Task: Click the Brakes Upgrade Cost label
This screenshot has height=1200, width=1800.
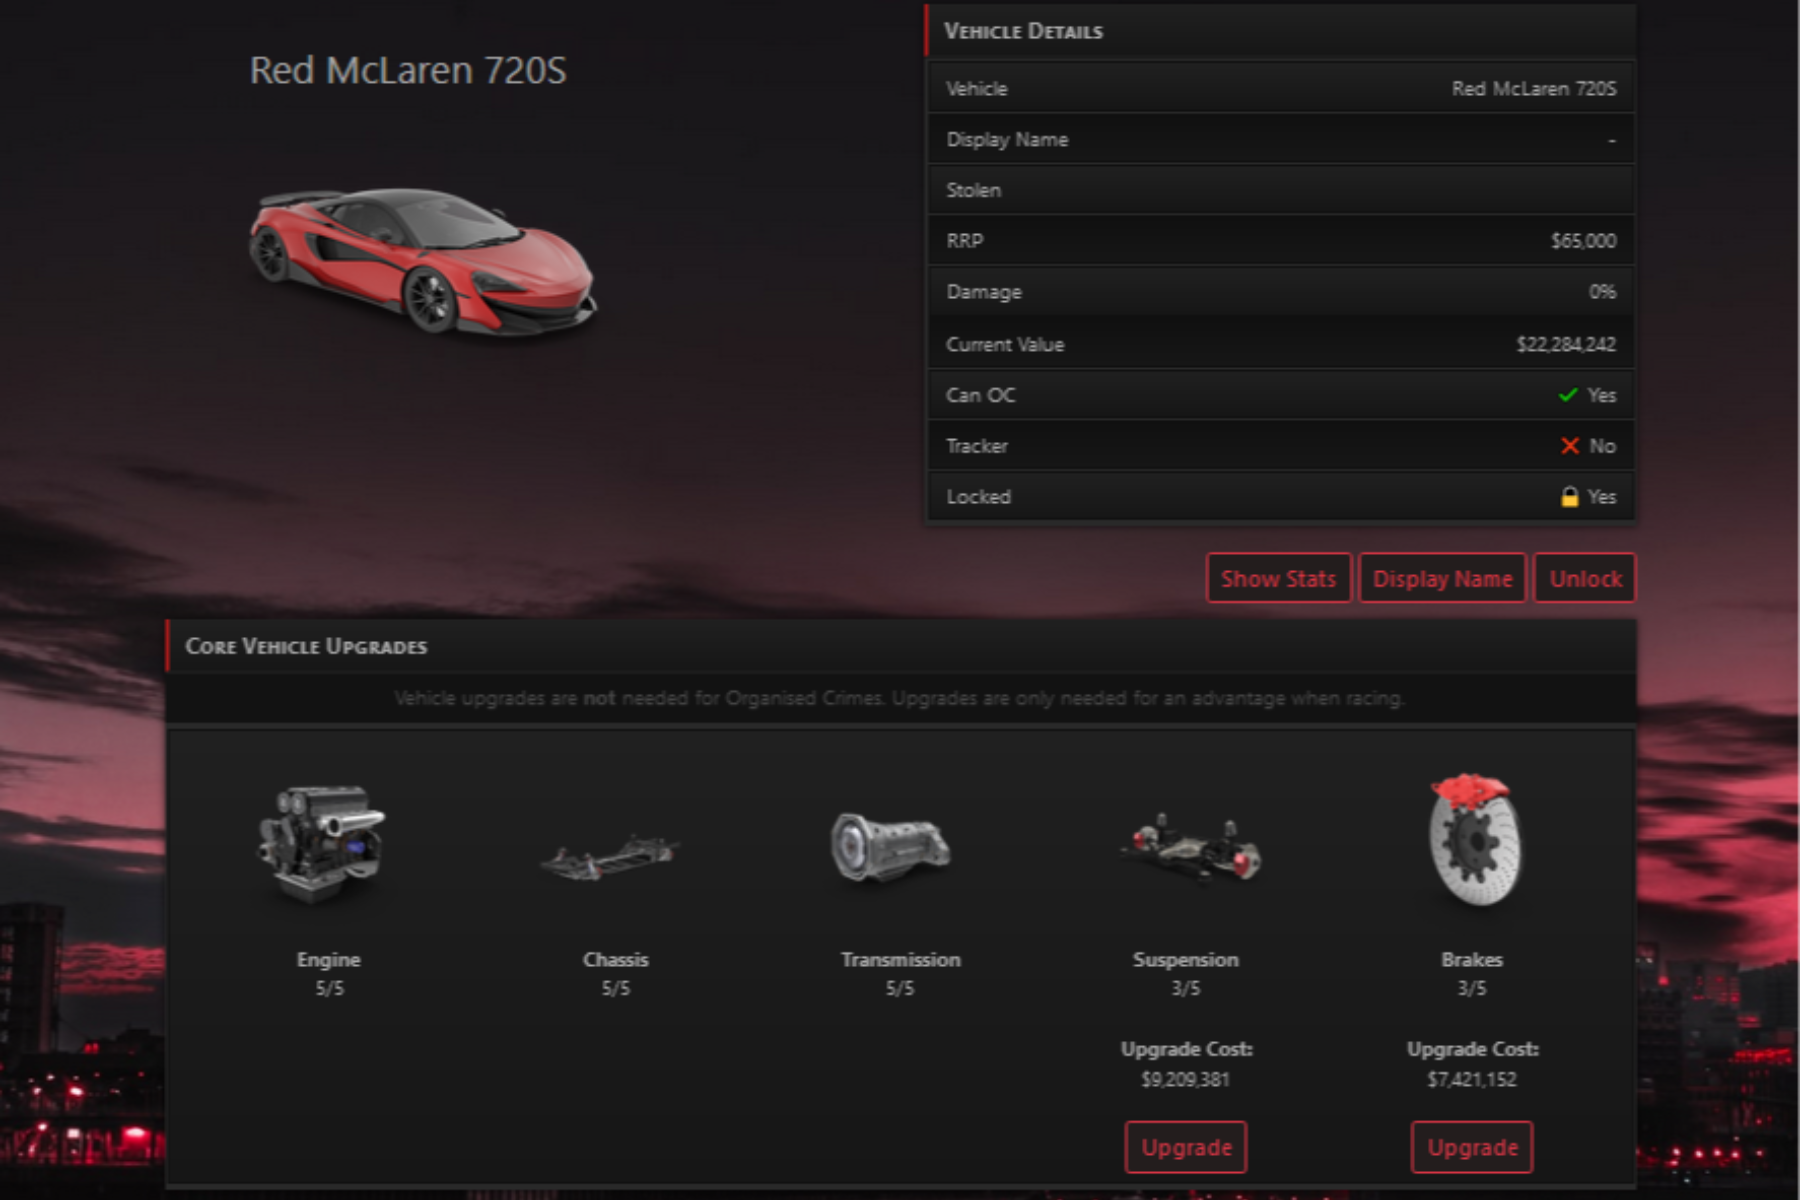Action: pyautogui.click(x=1472, y=1049)
